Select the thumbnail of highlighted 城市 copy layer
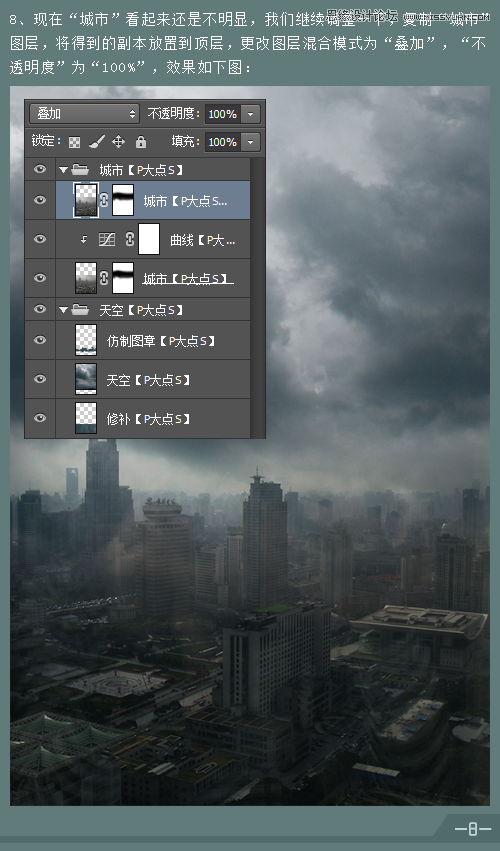Screen dimensions: 500x851 [x=86, y=200]
